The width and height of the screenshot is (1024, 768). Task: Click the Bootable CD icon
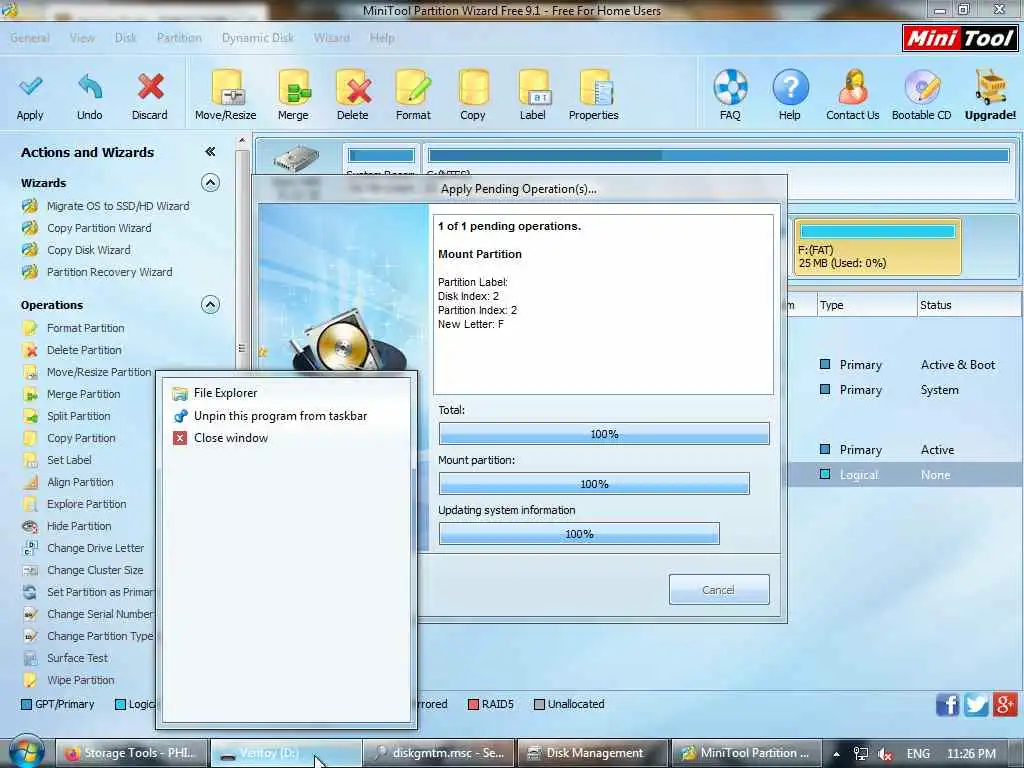pos(922,87)
